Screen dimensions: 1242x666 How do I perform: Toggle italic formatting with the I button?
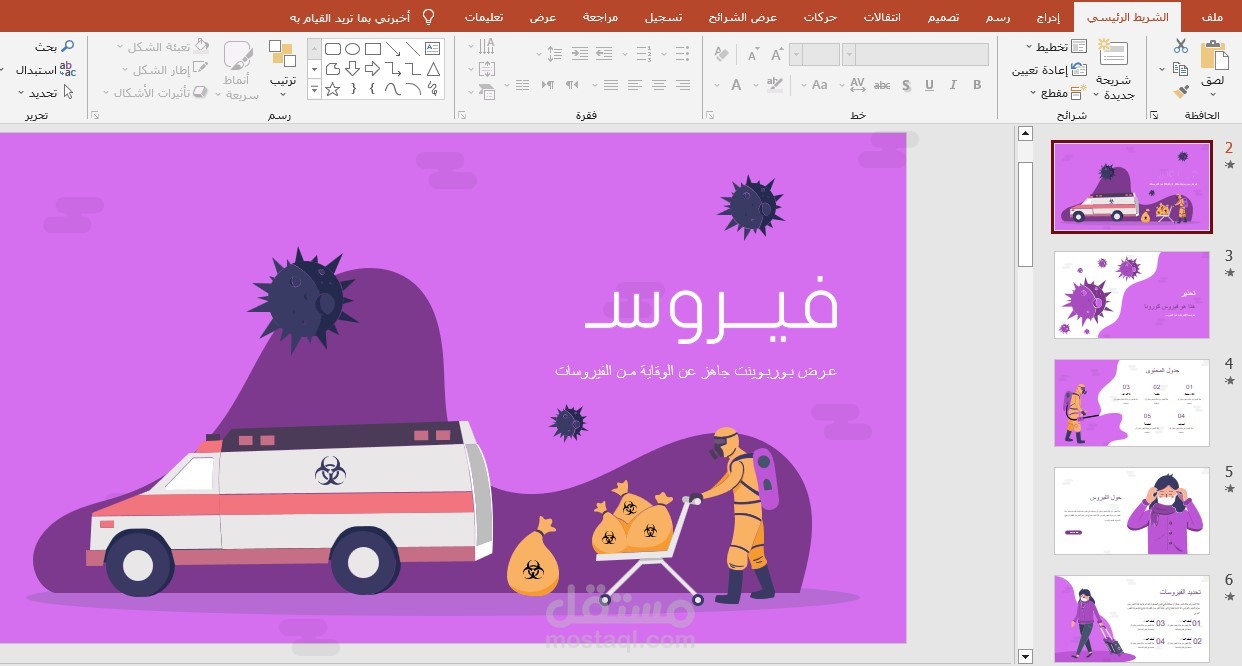(x=953, y=85)
